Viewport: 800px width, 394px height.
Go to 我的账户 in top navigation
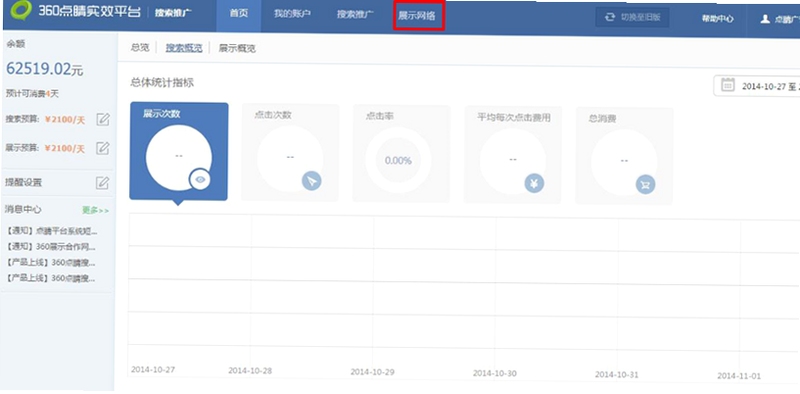pos(292,14)
